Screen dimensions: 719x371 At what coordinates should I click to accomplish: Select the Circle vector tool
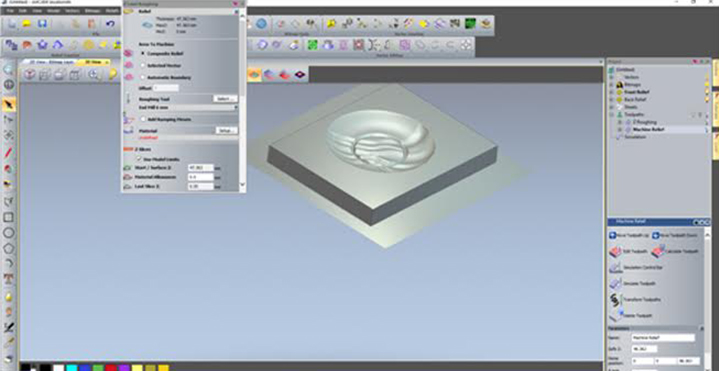pos(9,233)
